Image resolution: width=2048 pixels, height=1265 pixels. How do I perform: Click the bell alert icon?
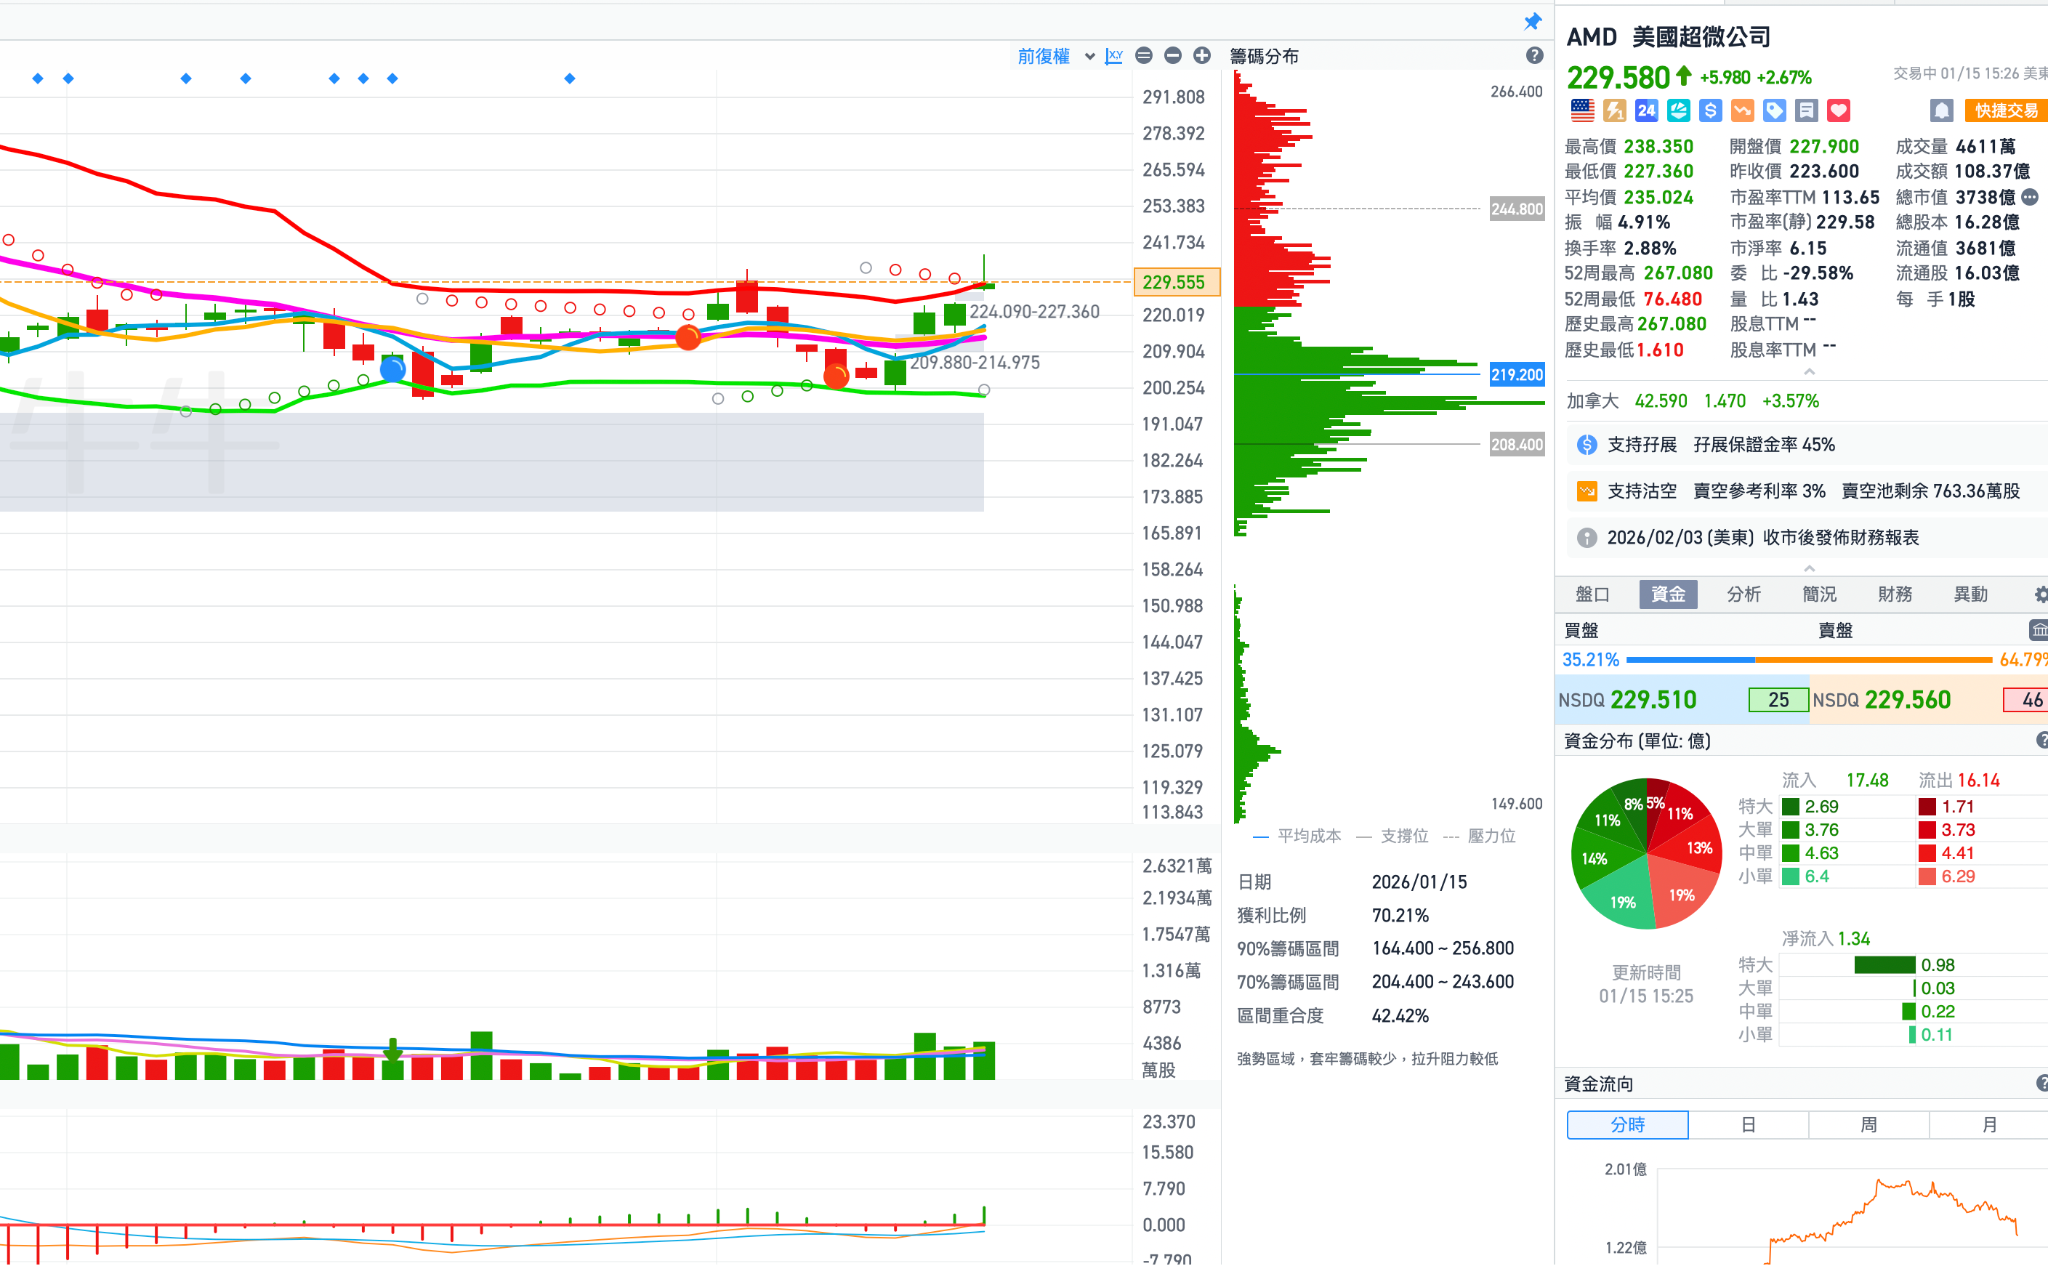click(1941, 110)
